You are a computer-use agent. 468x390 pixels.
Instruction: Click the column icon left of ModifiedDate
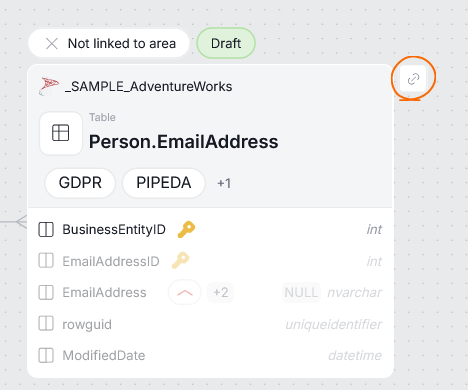(46, 355)
